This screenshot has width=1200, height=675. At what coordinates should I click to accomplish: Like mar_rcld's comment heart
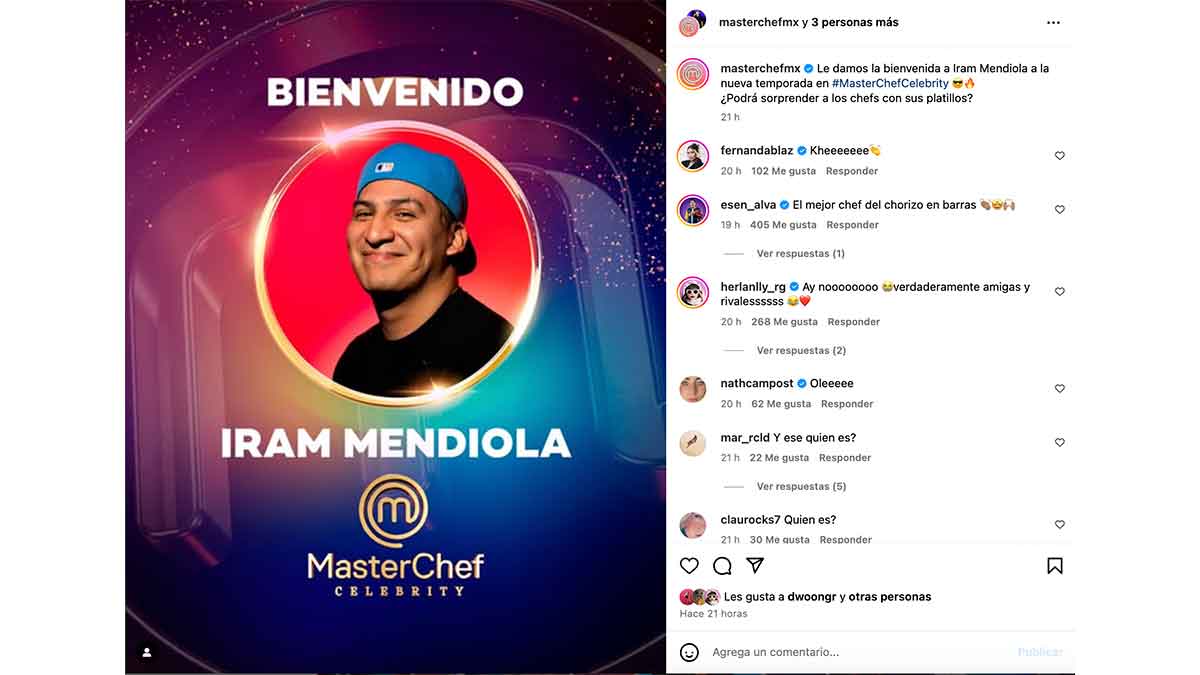click(1060, 443)
